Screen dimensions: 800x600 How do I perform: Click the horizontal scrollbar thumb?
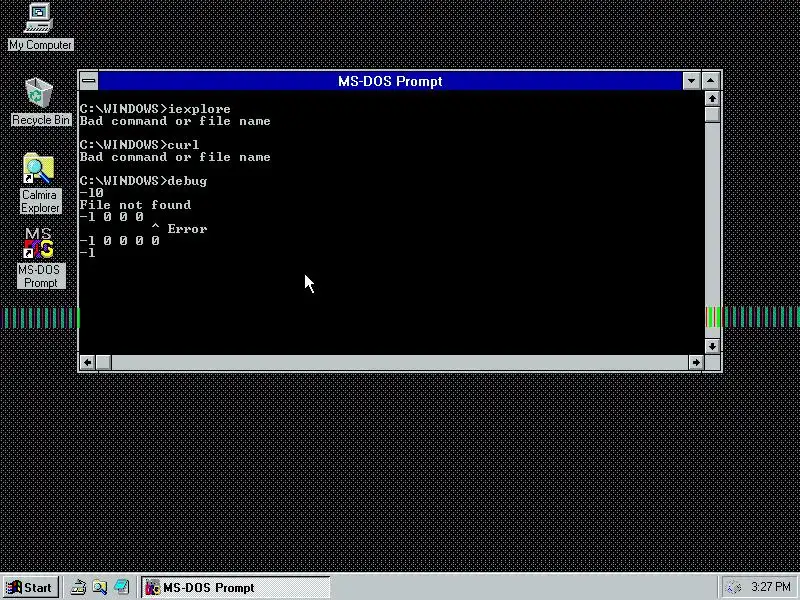tap(104, 362)
